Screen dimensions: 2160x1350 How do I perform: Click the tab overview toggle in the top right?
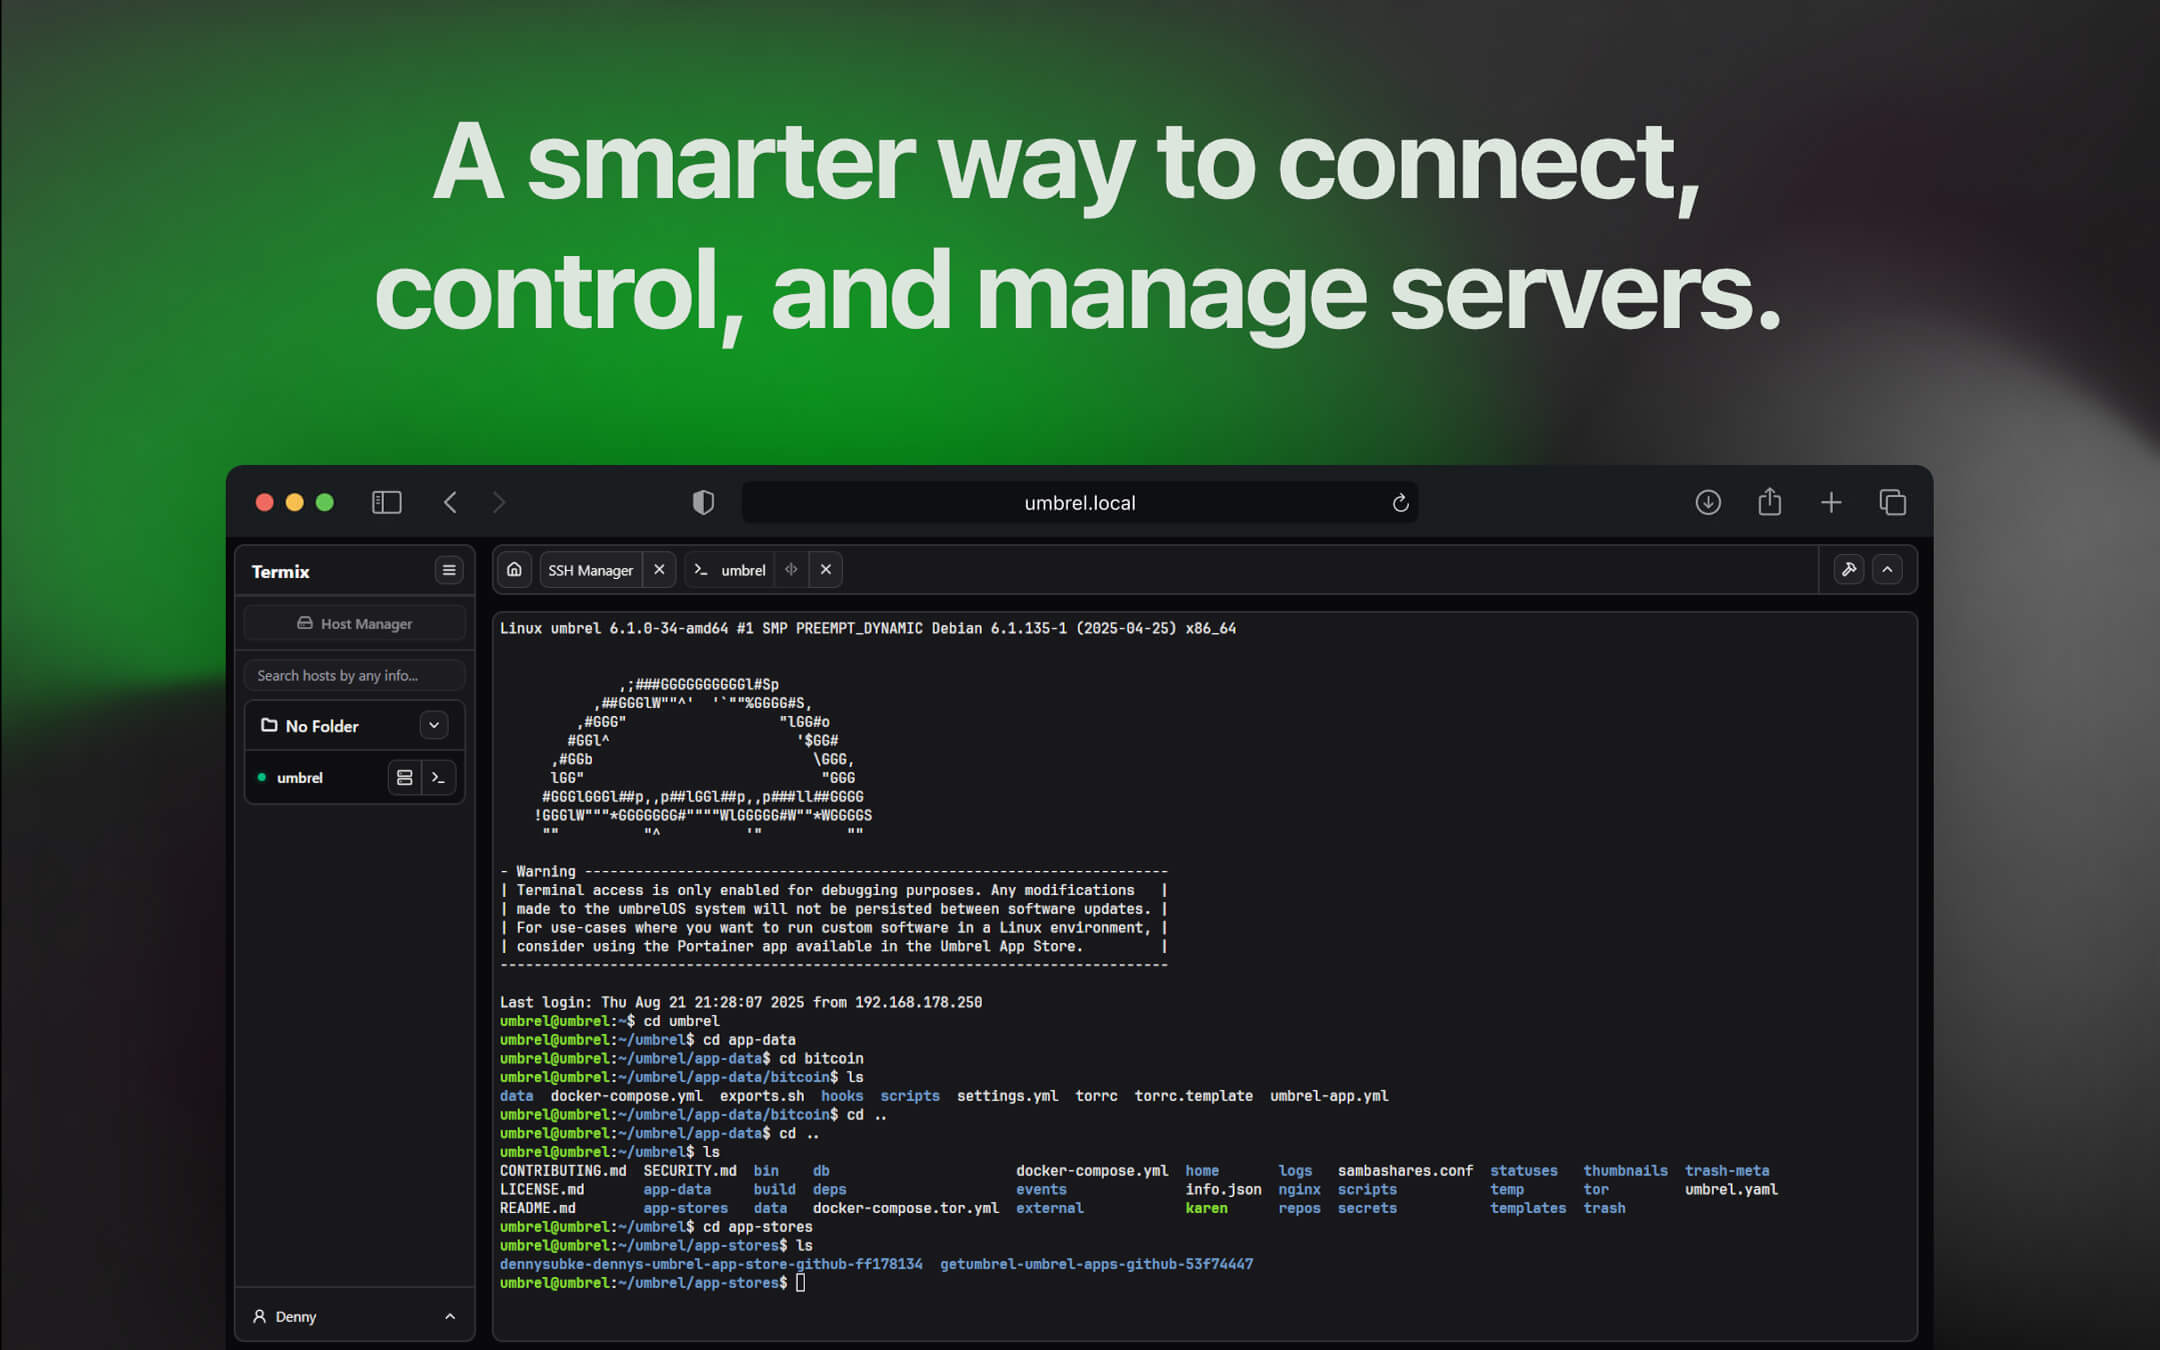coord(1893,502)
